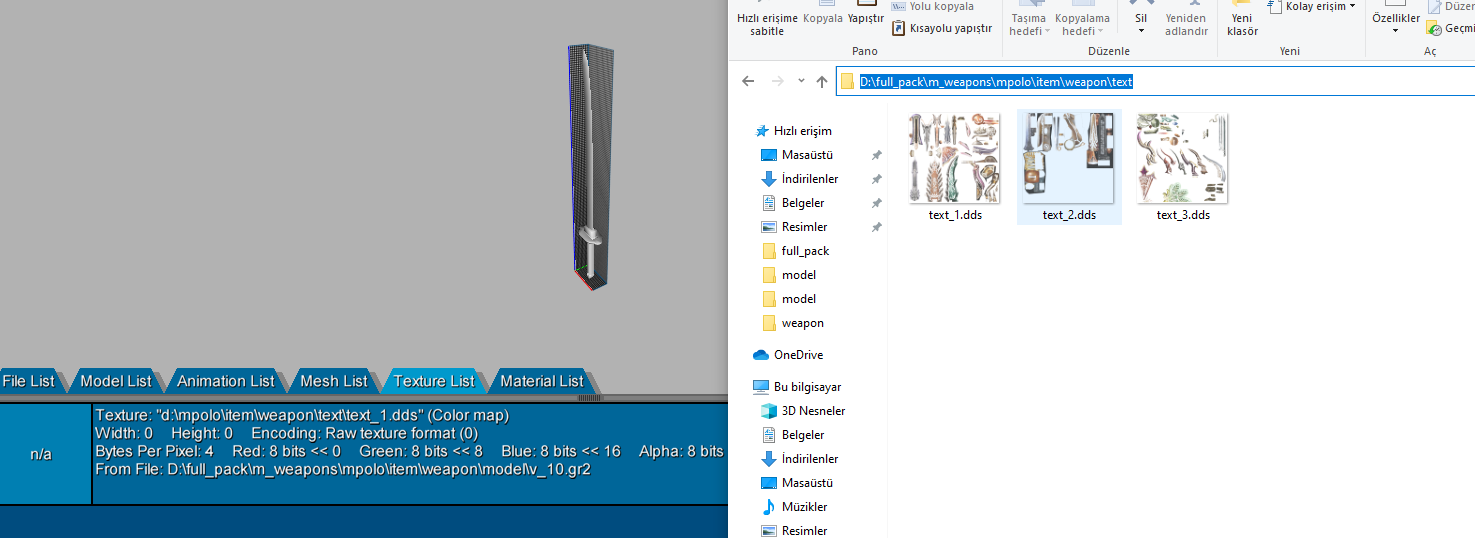Click the text_3.dds file name
This screenshot has height=538, width=1475.
[1183, 215]
